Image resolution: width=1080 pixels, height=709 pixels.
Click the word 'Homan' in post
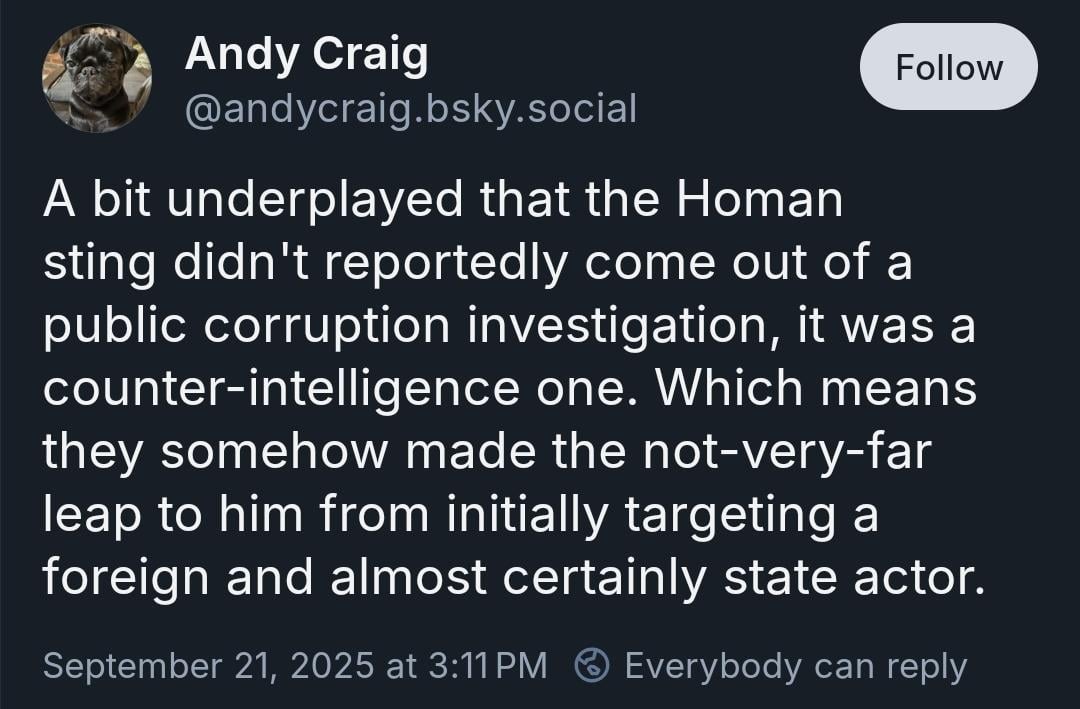point(759,199)
